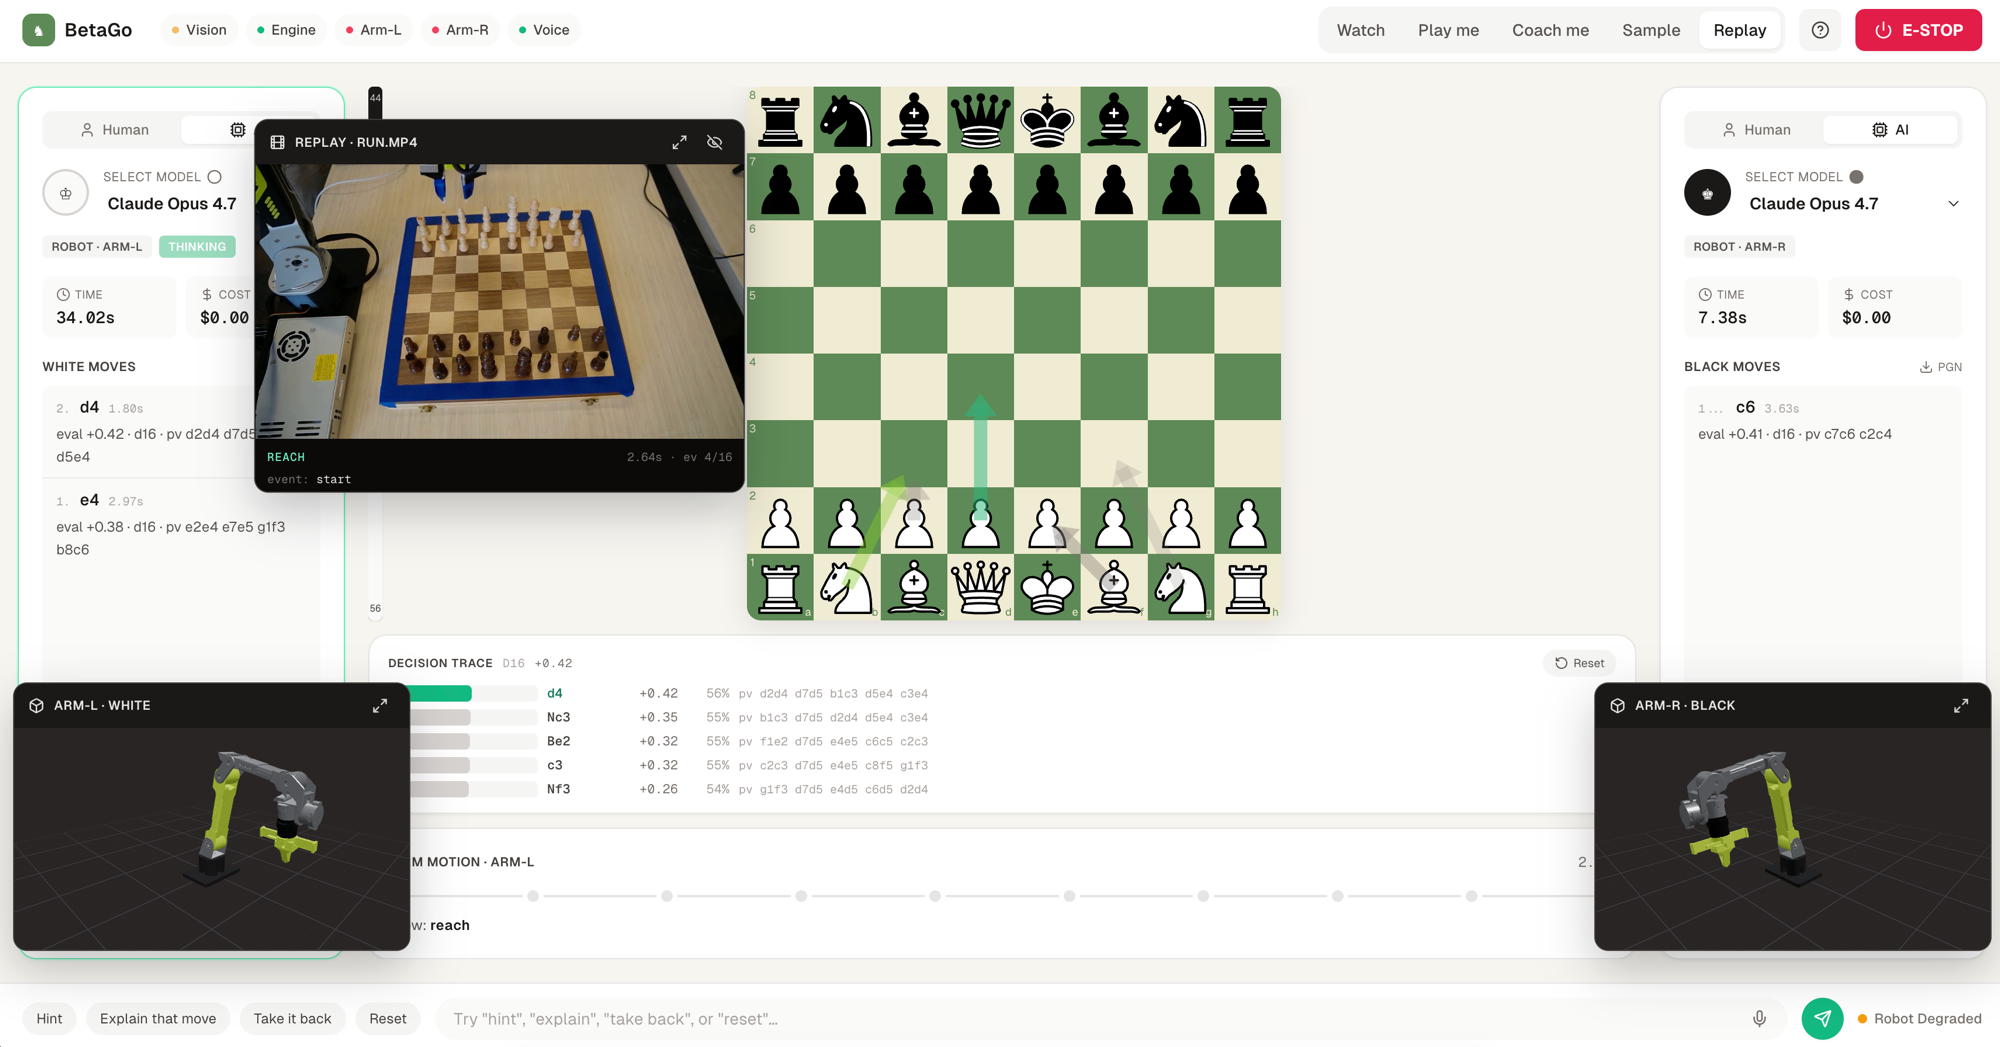The width and height of the screenshot is (2000, 1047).
Task: Switch to Sample mode
Action: (x=1651, y=30)
